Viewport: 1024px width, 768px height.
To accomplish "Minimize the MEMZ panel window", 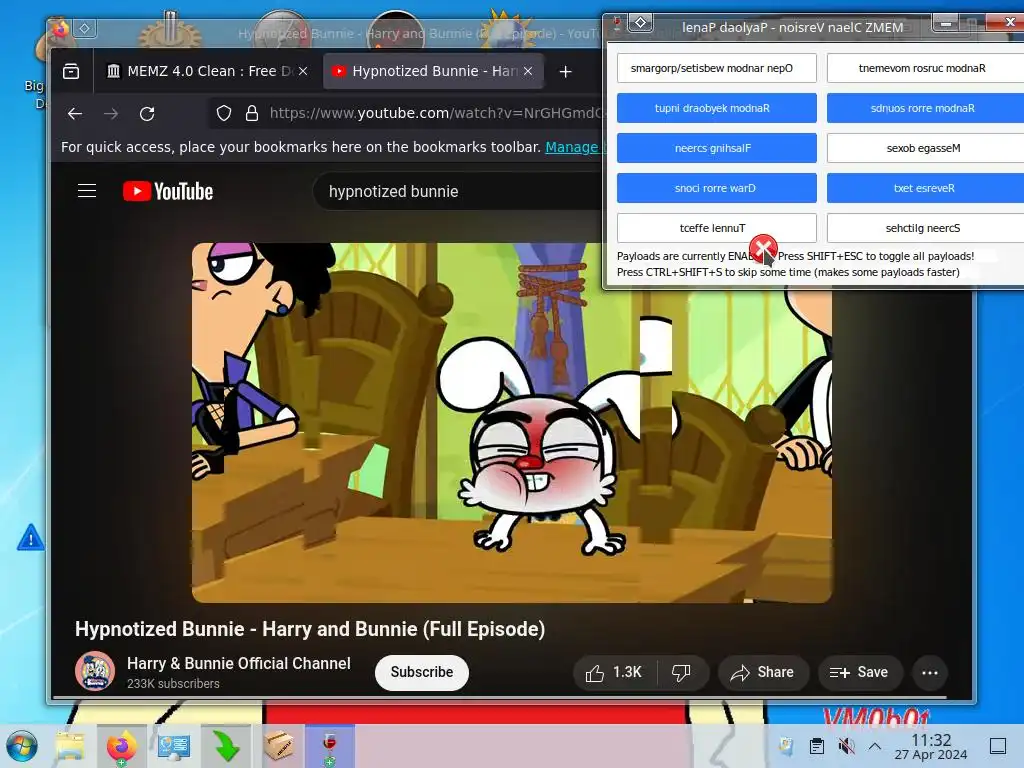I will click(946, 24).
